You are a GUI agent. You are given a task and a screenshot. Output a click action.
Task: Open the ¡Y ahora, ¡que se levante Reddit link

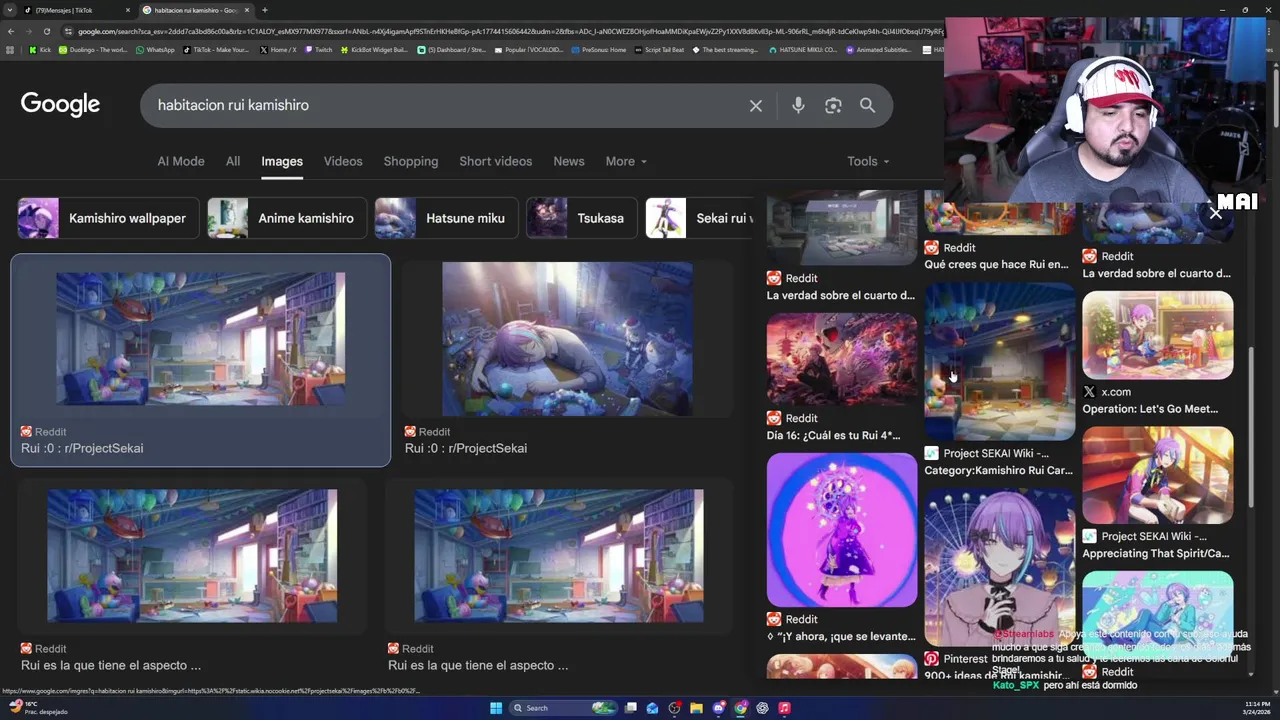(841, 636)
